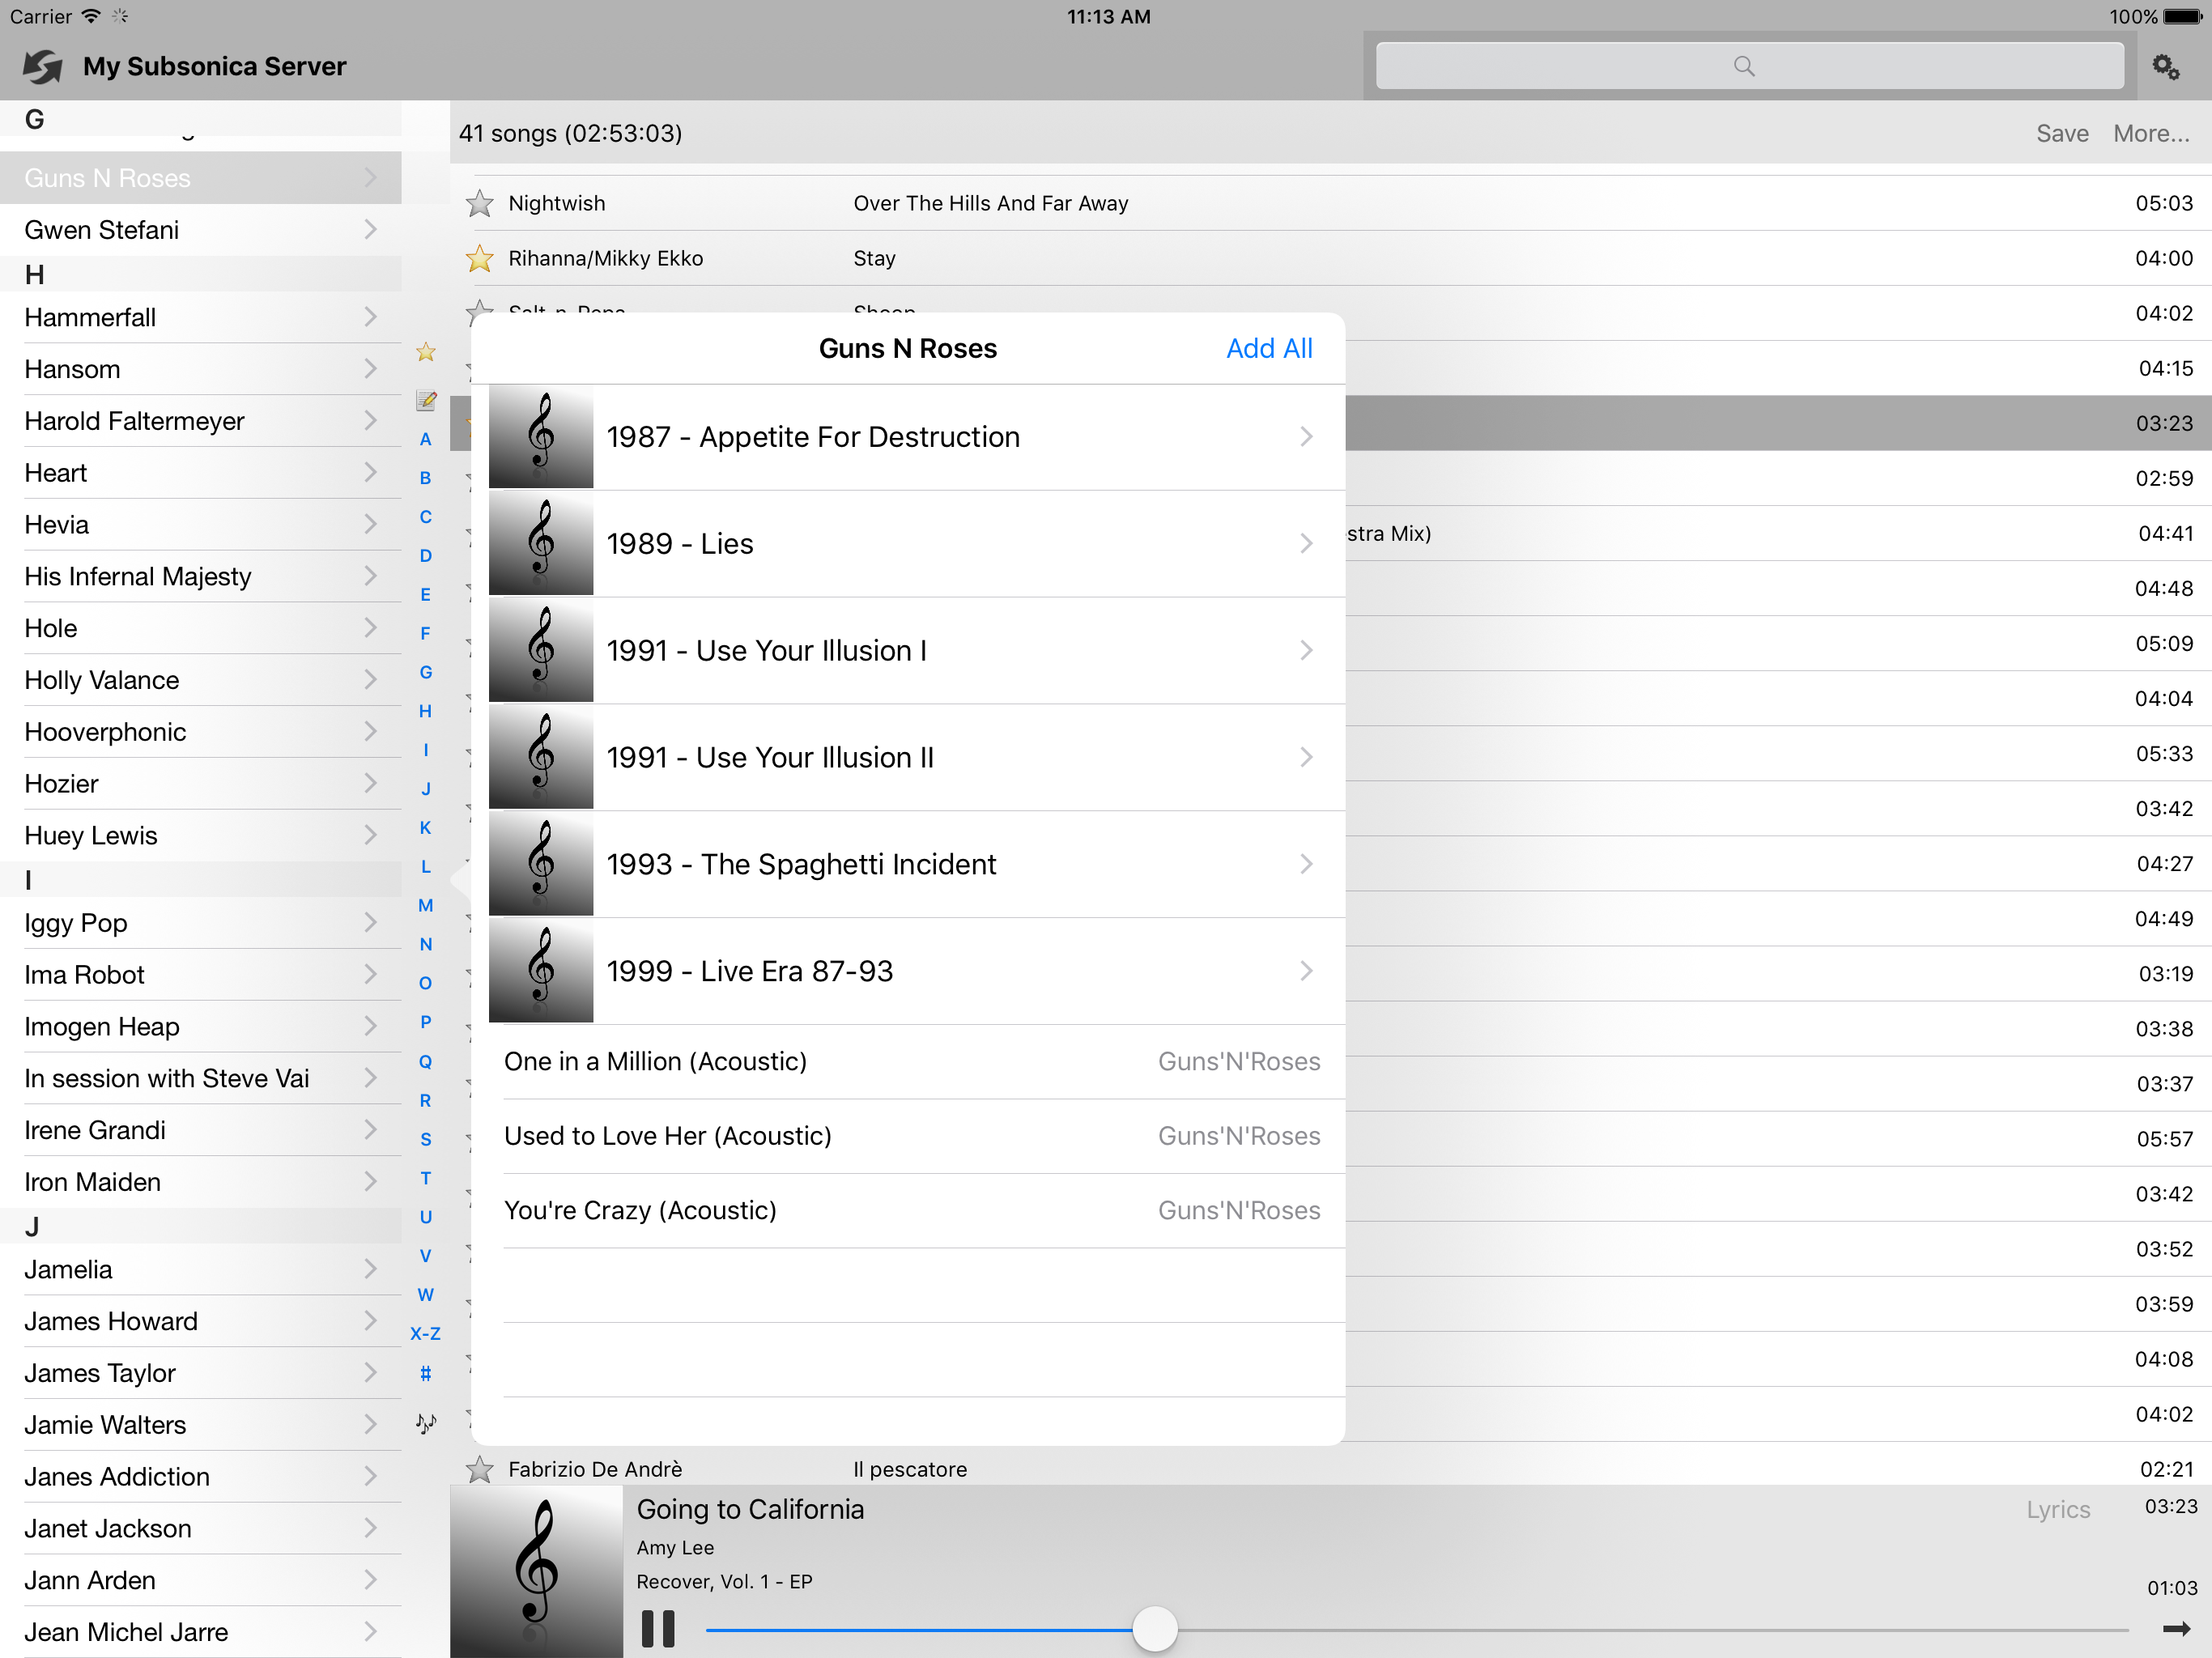Expand 1993 - The Spaghetti Incident chevron
The height and width of the screenshot is (1658, 2212).
click(1306, 865)
